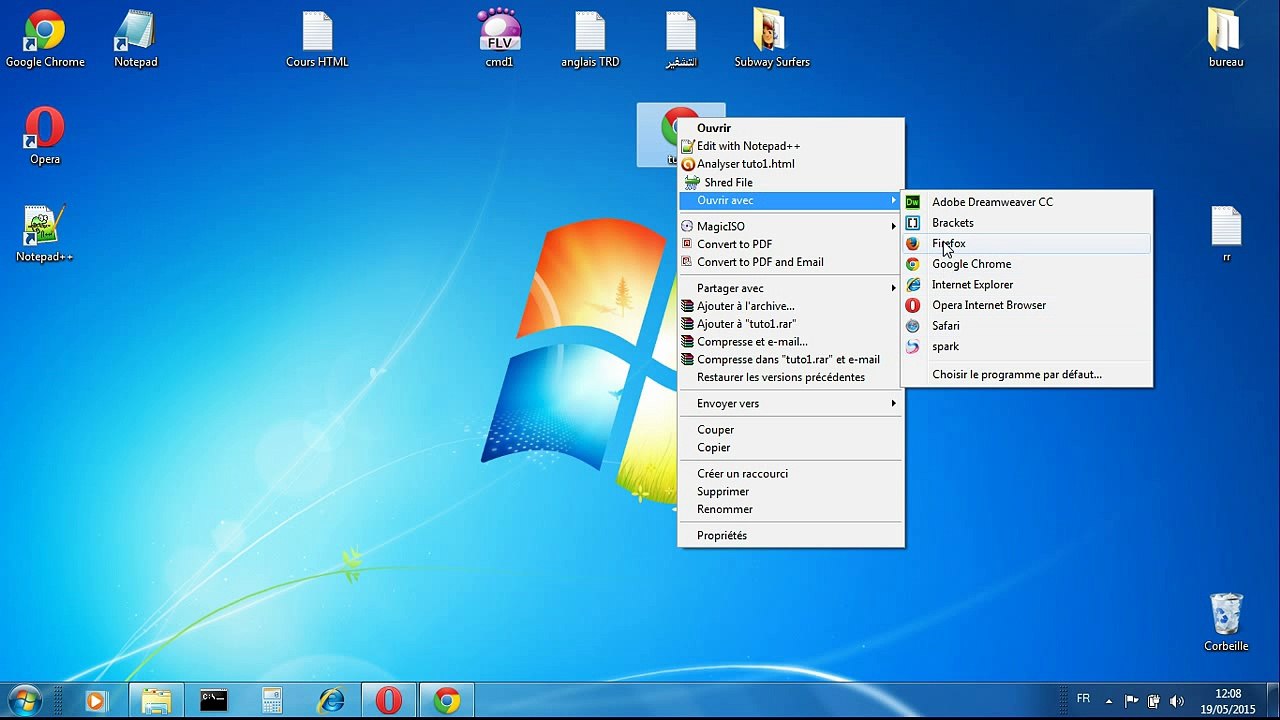Expand the Envoyer vers submenu
This screenshot has width=1280, height=720.
click(790, 403)
